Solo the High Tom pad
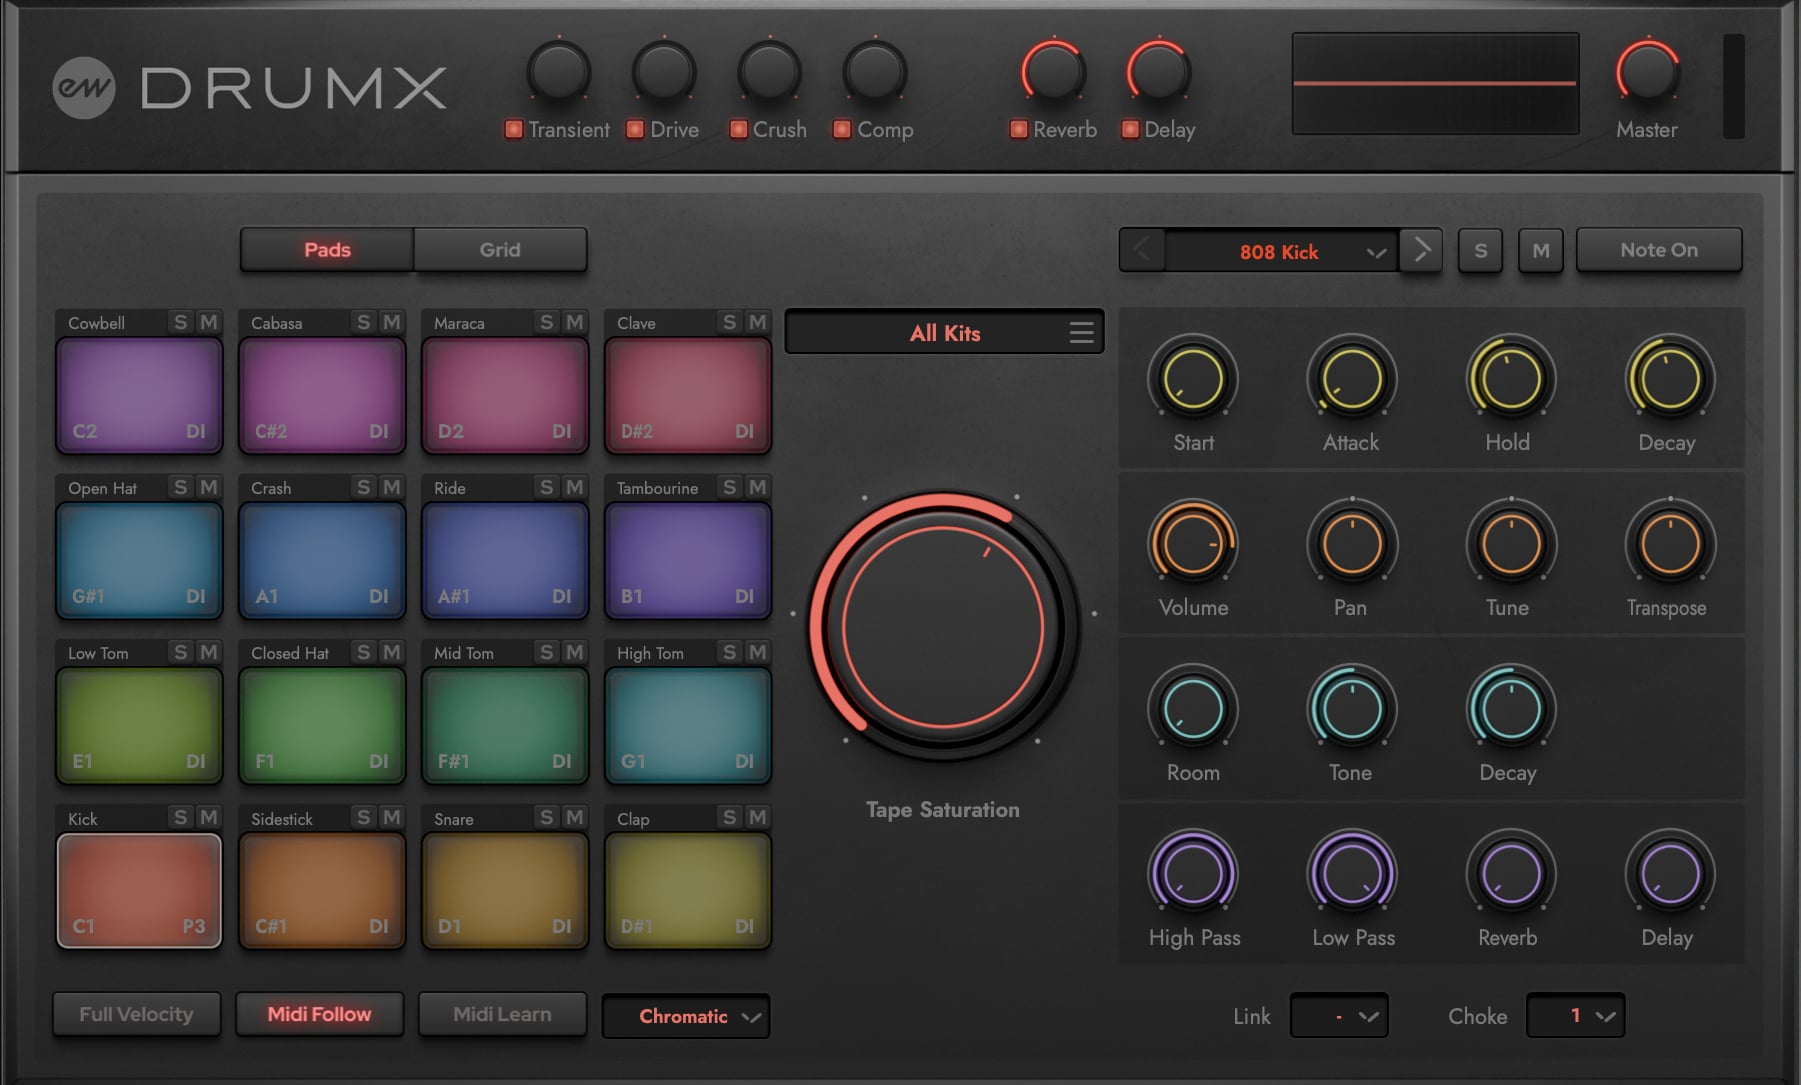 (729, 652)
